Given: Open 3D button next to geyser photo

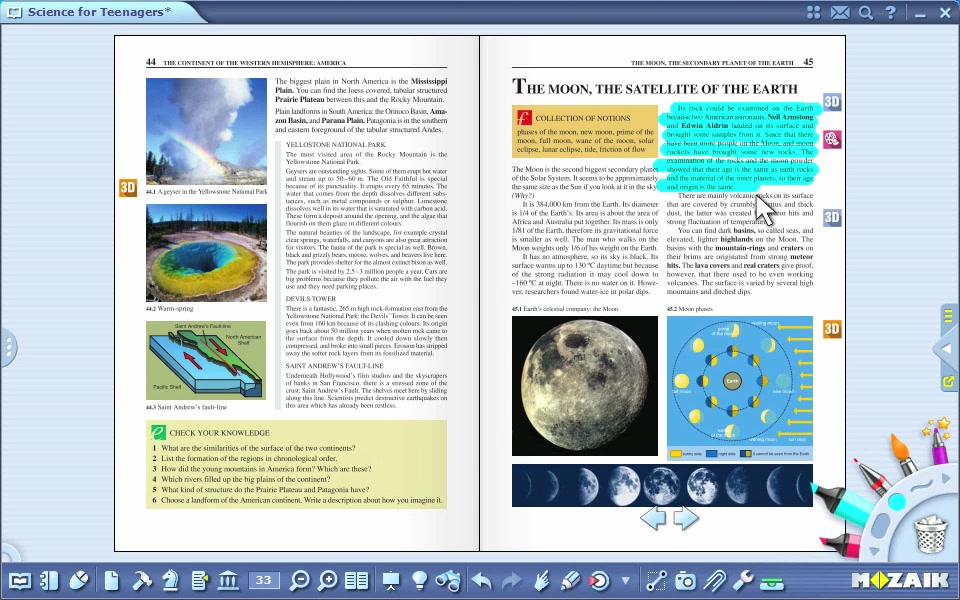Looking at the screenshot, I should pos(128,188).
